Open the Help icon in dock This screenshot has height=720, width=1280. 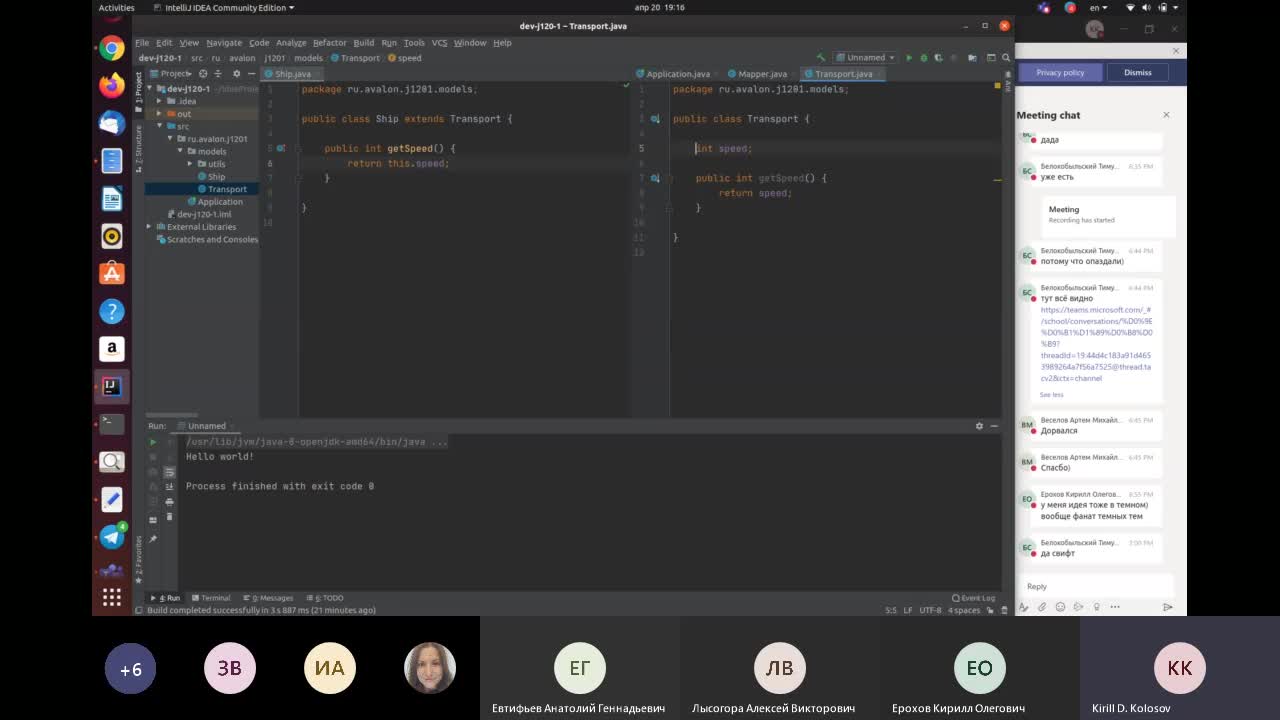112,311
